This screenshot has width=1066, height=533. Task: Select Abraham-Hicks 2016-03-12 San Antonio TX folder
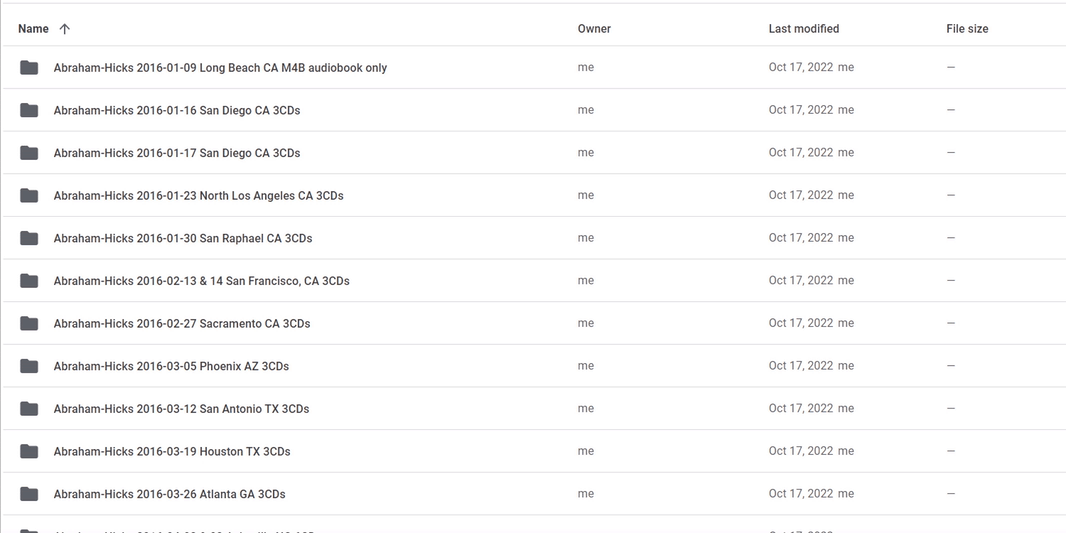[181, 409]
